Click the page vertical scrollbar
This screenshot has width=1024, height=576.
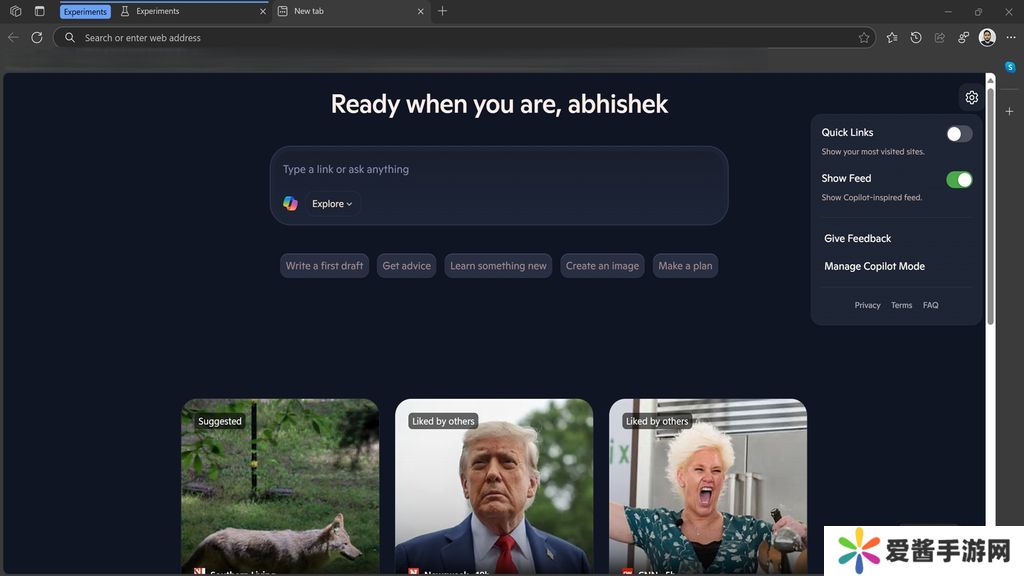991,200
